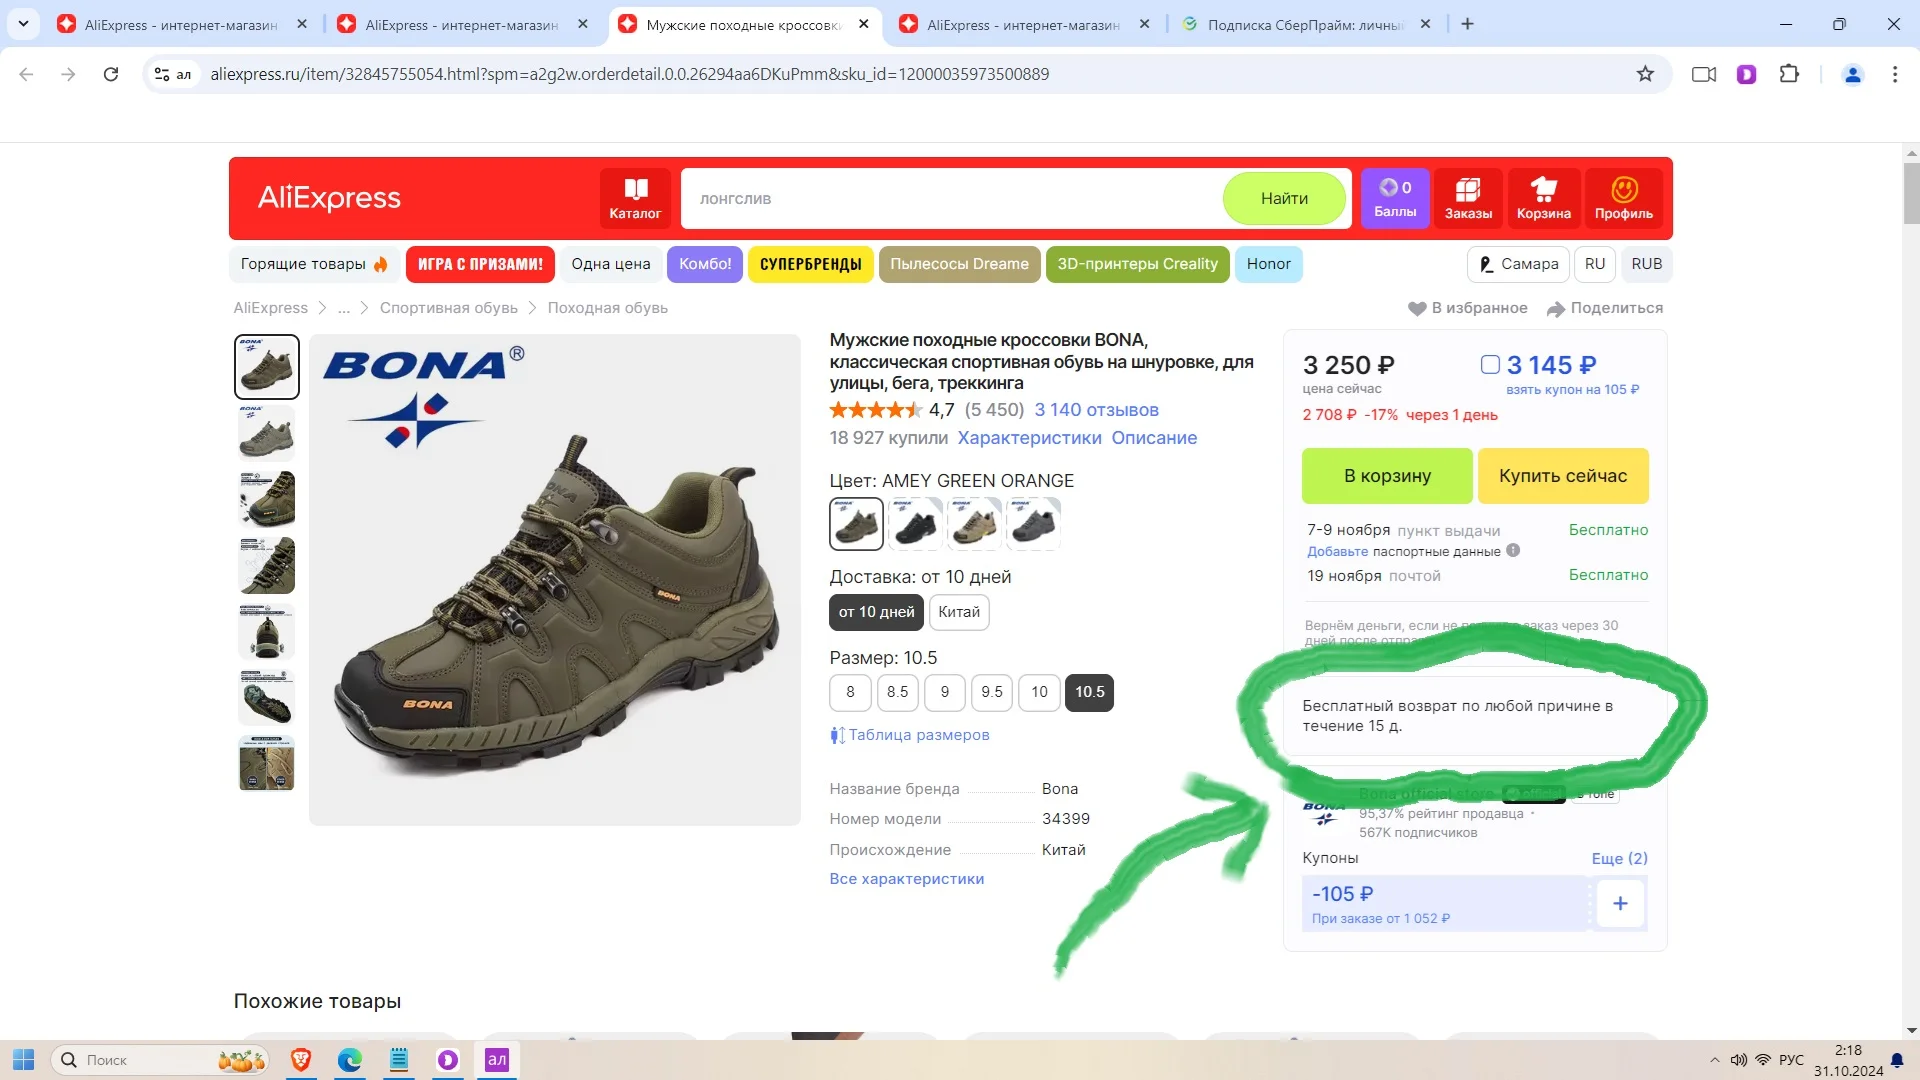Switch to the Подписка СберПрайм tab

click(x=1308, y=24)
